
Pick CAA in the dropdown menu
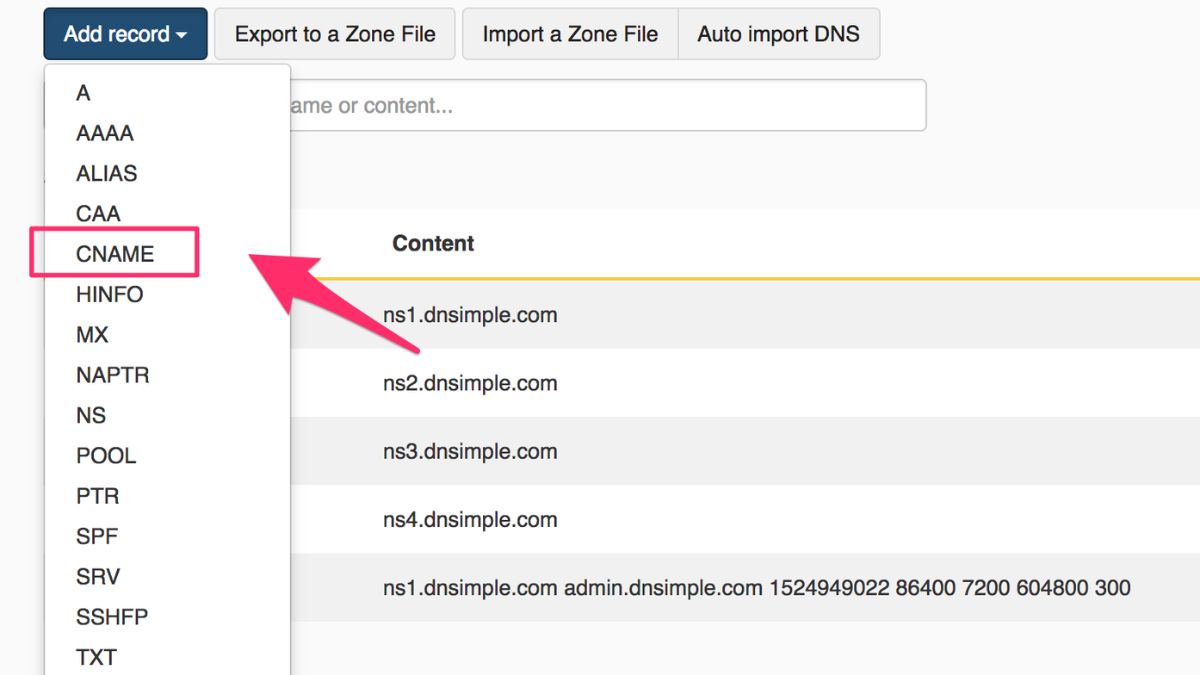coord(98,213)
